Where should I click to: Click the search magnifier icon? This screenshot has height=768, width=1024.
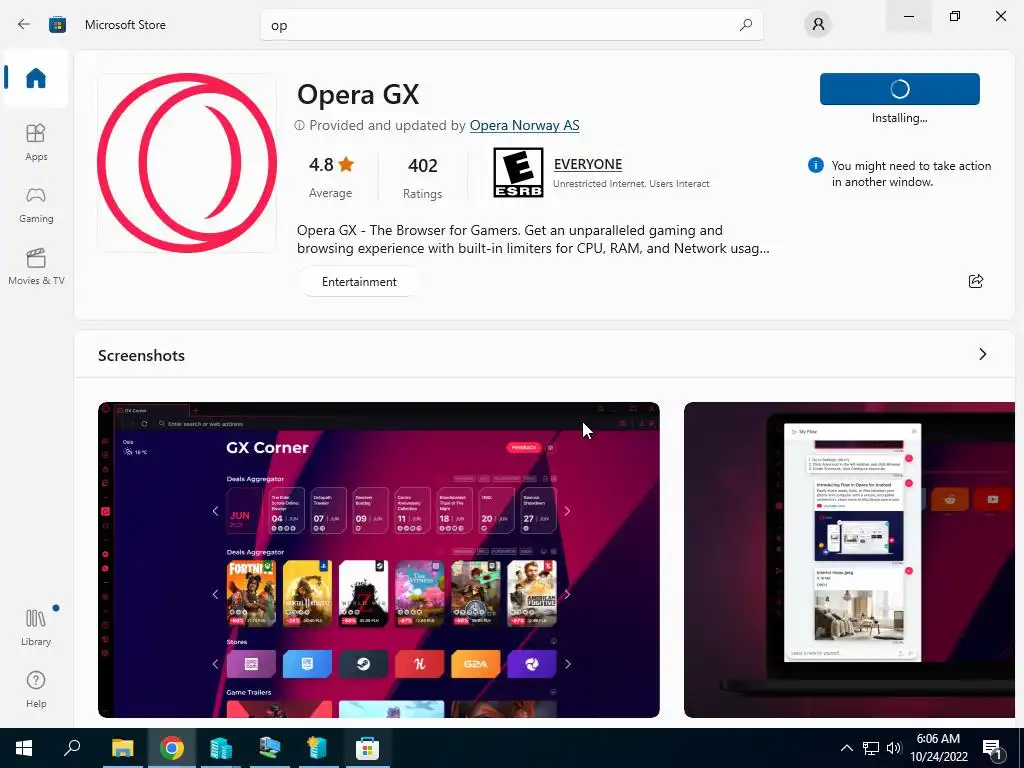pyautogui.click(x=745, y=25)
